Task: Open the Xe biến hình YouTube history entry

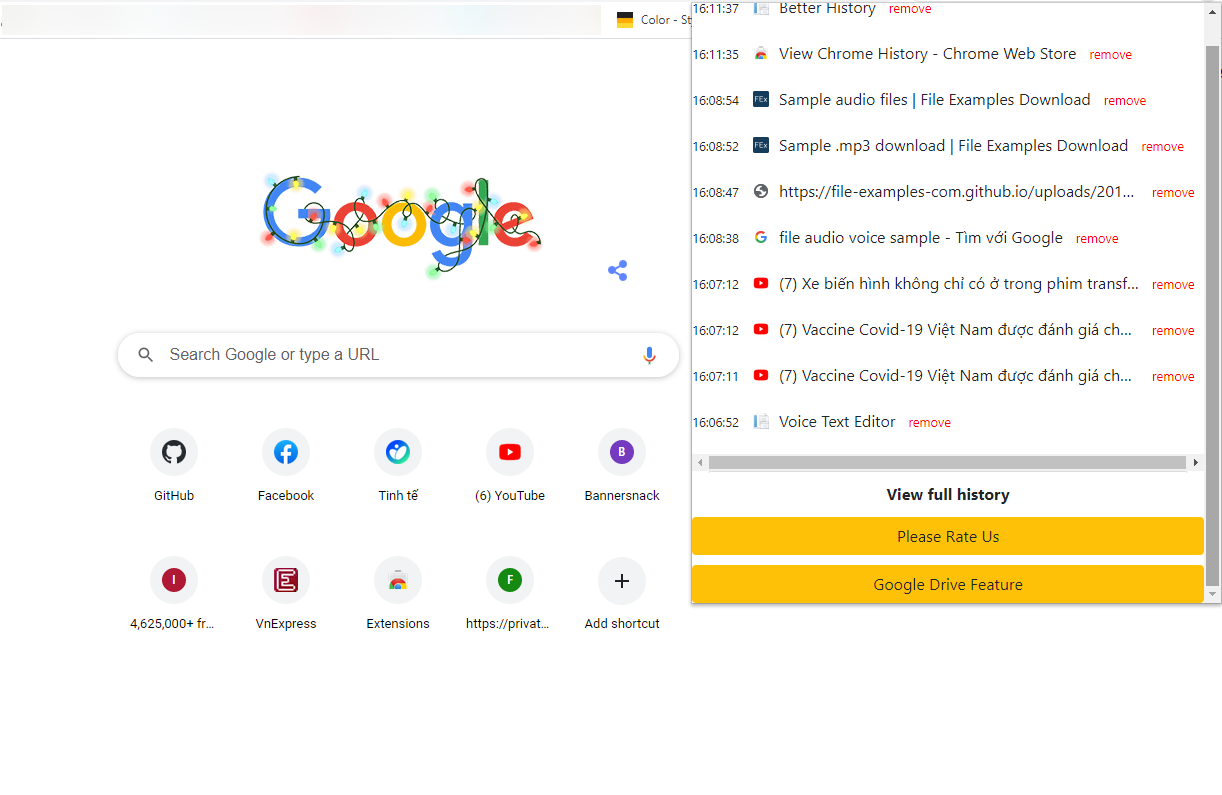Action: (959, 284)
